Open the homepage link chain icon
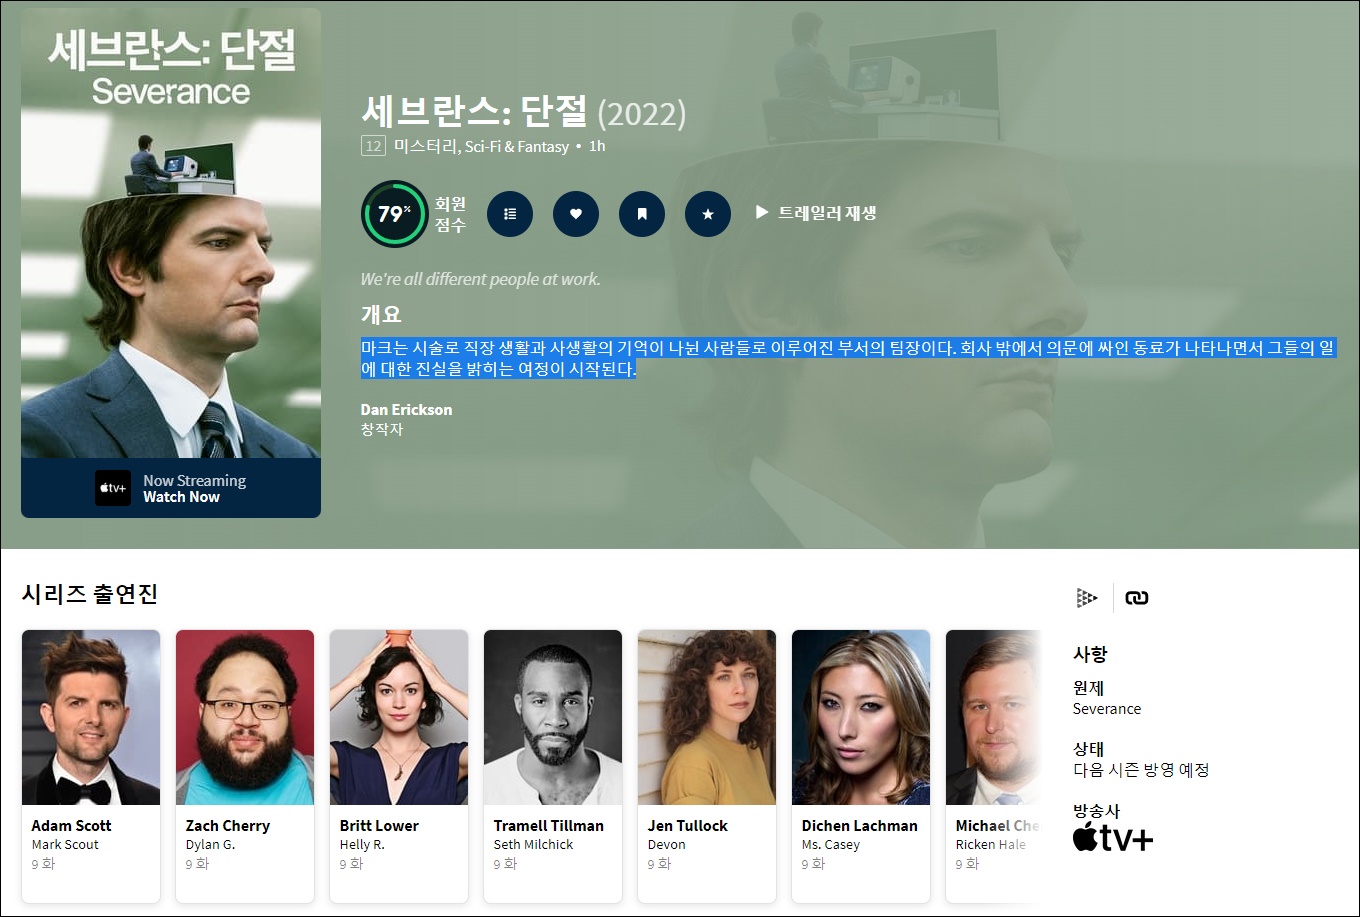 tap(1137, 598)
